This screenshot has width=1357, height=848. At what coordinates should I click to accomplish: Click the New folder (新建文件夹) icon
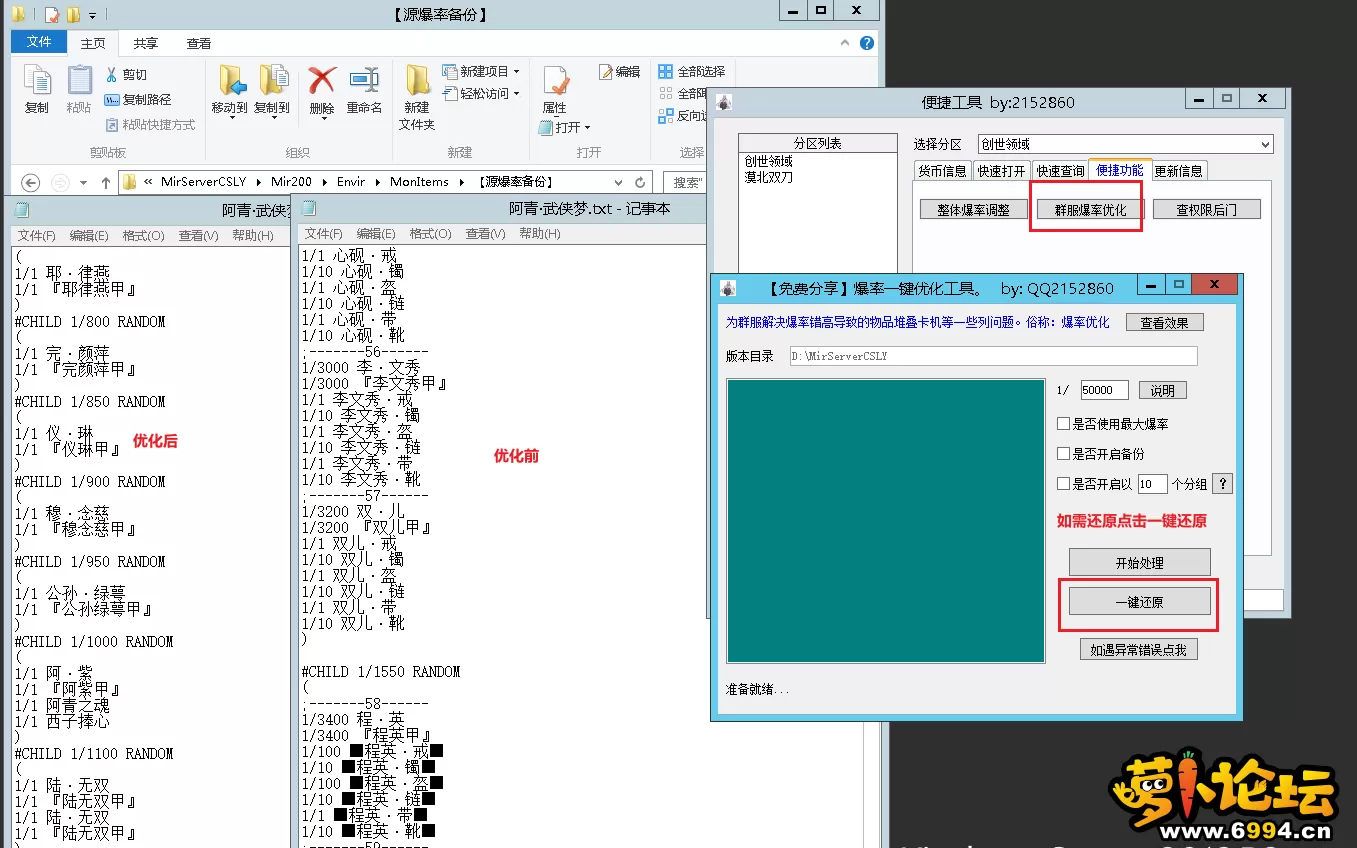point(417,80)
